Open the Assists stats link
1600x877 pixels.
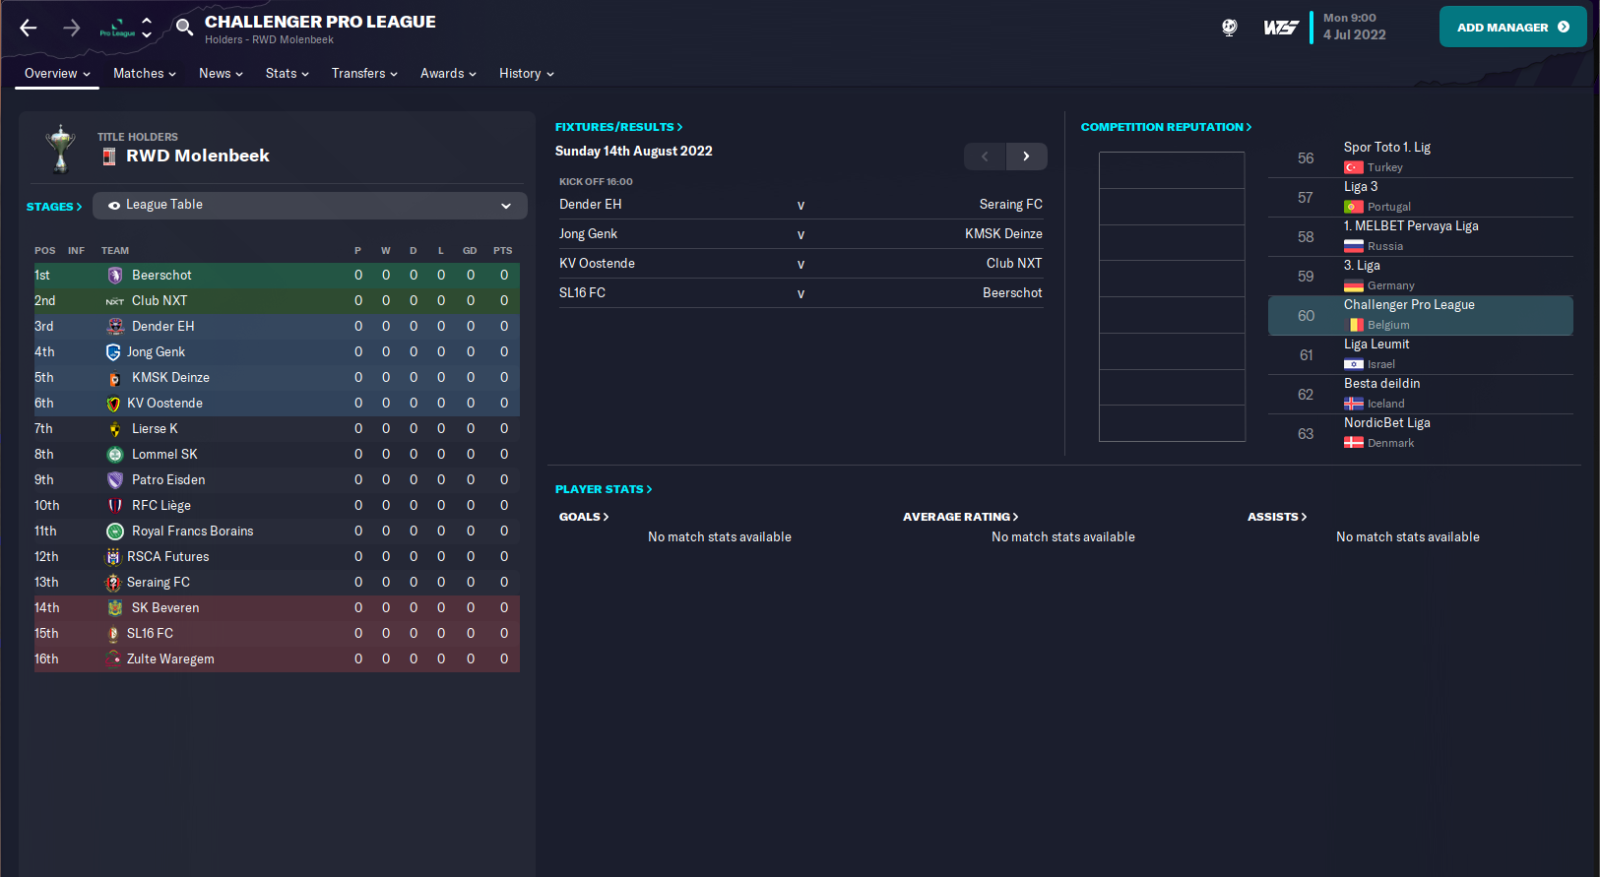coord(1277,517)
